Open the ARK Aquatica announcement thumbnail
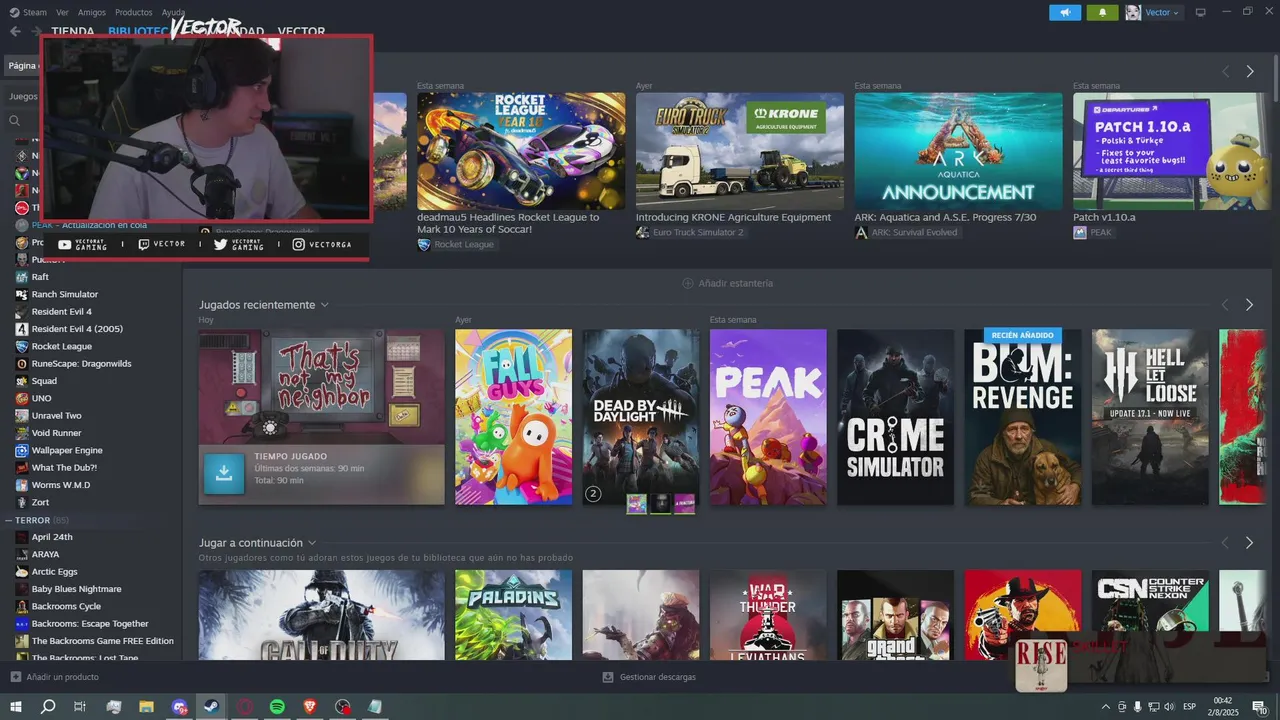This screenshot has height=720, width=1280. [x=958, y=151]
